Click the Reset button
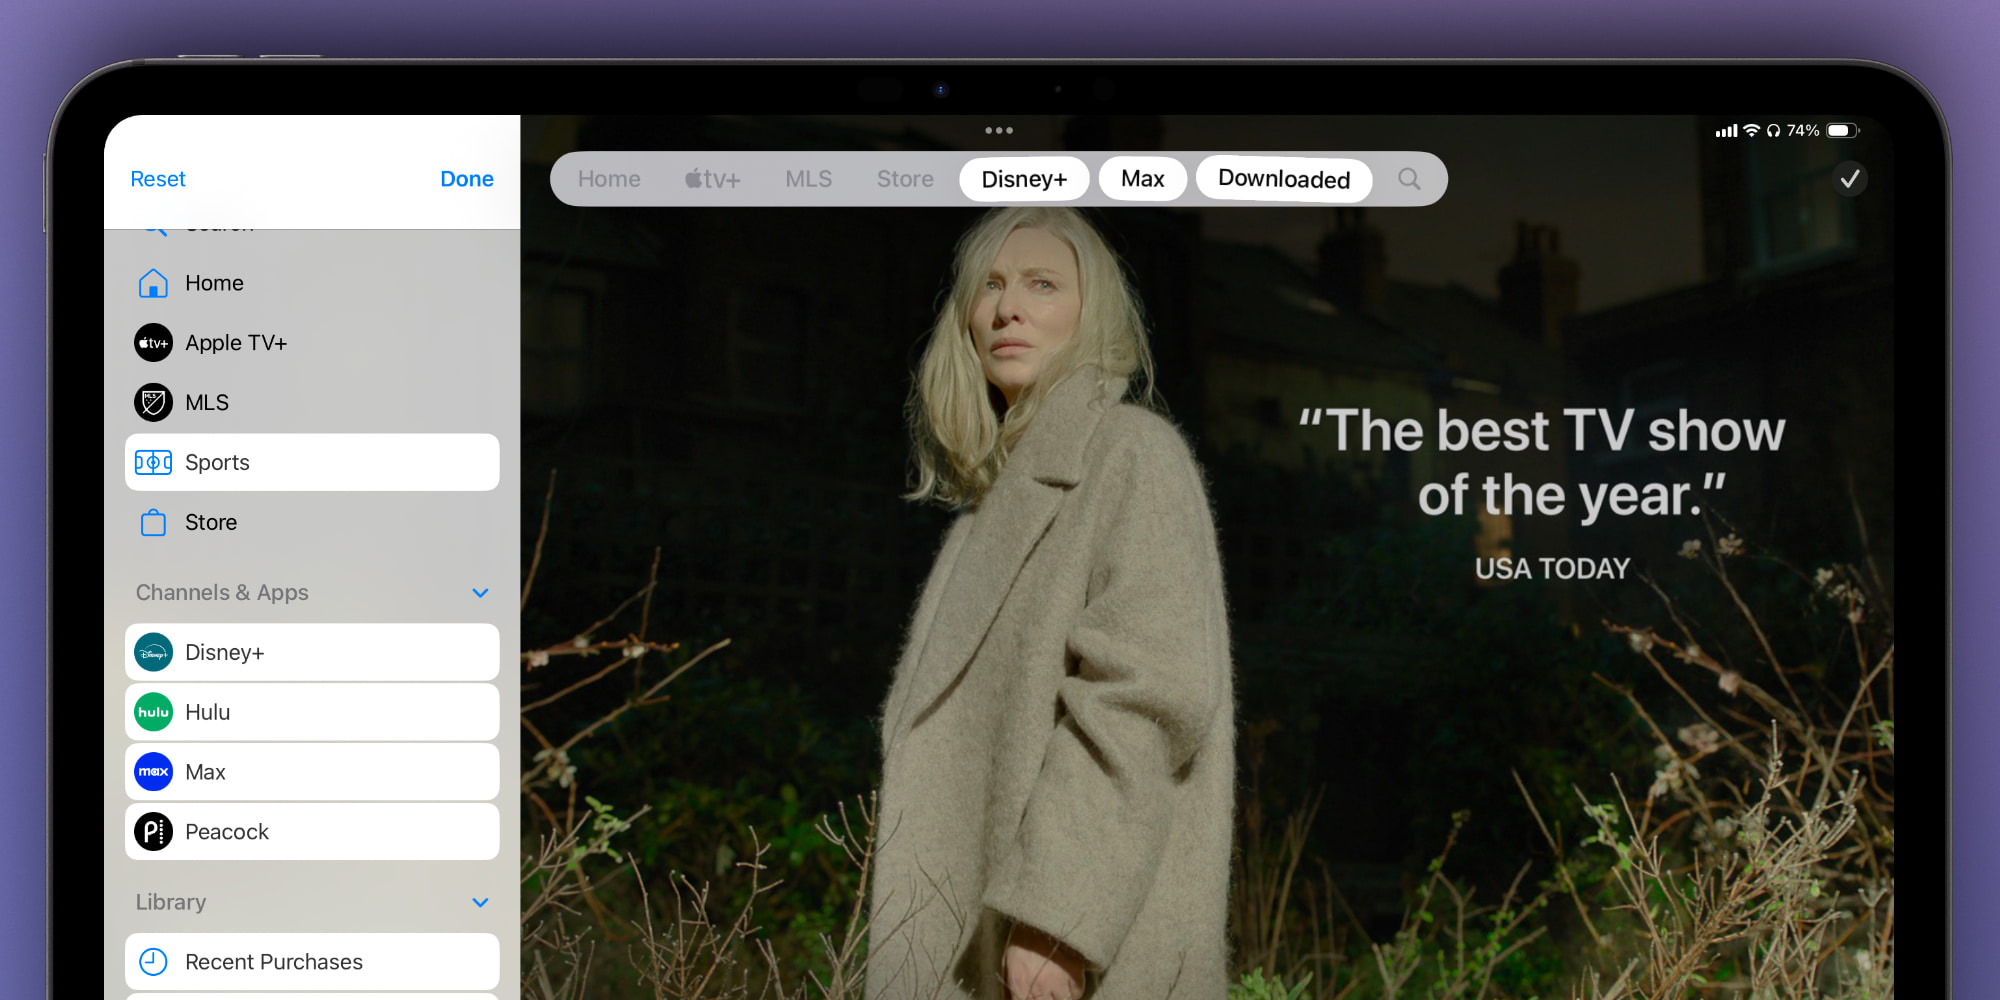Screen dimensions: 2000x1000 (x=157, y=179)
